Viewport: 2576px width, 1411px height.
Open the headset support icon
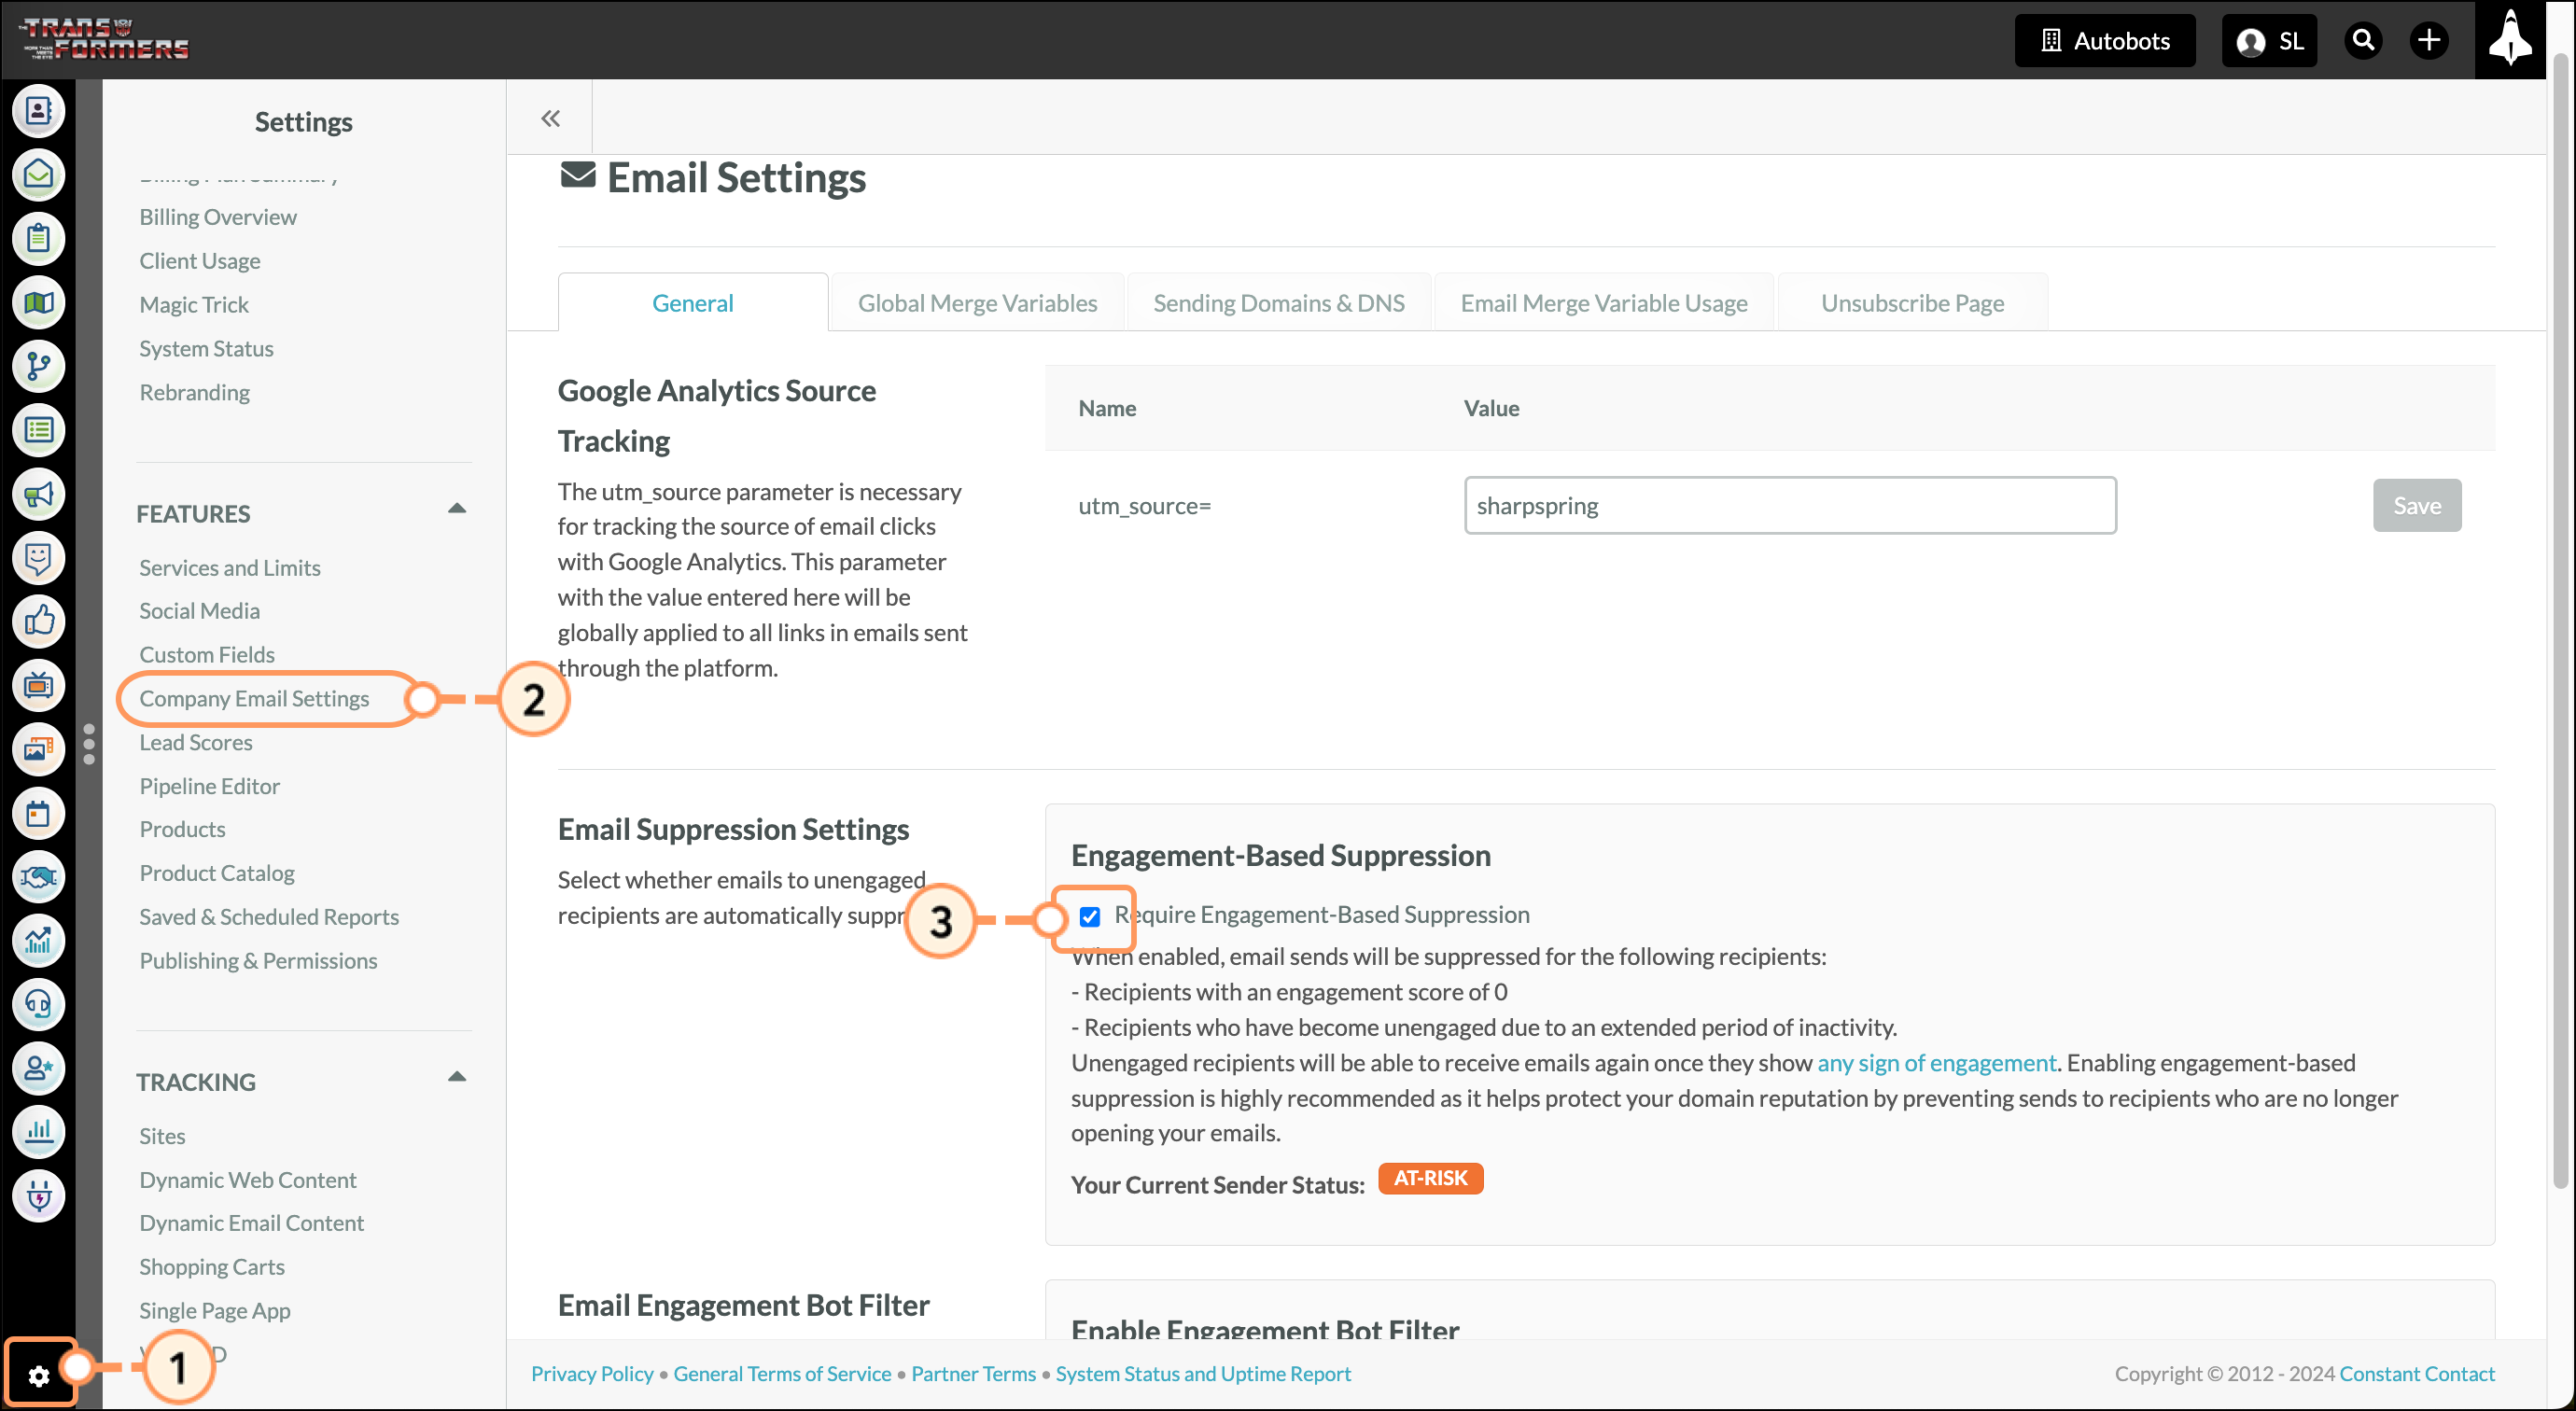click(38, 1004)
